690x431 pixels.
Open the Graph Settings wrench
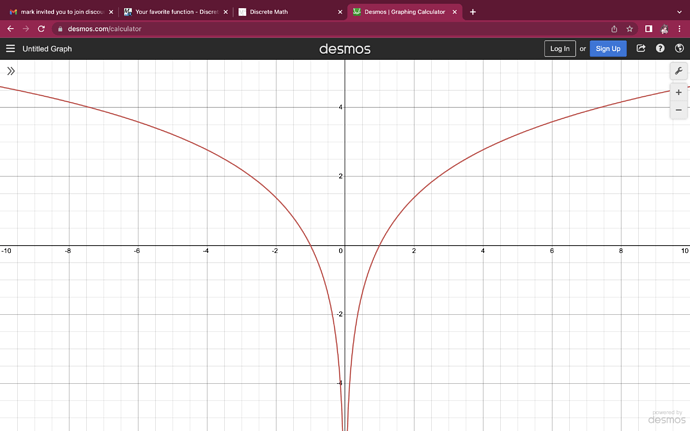click(x=678, y=71)
